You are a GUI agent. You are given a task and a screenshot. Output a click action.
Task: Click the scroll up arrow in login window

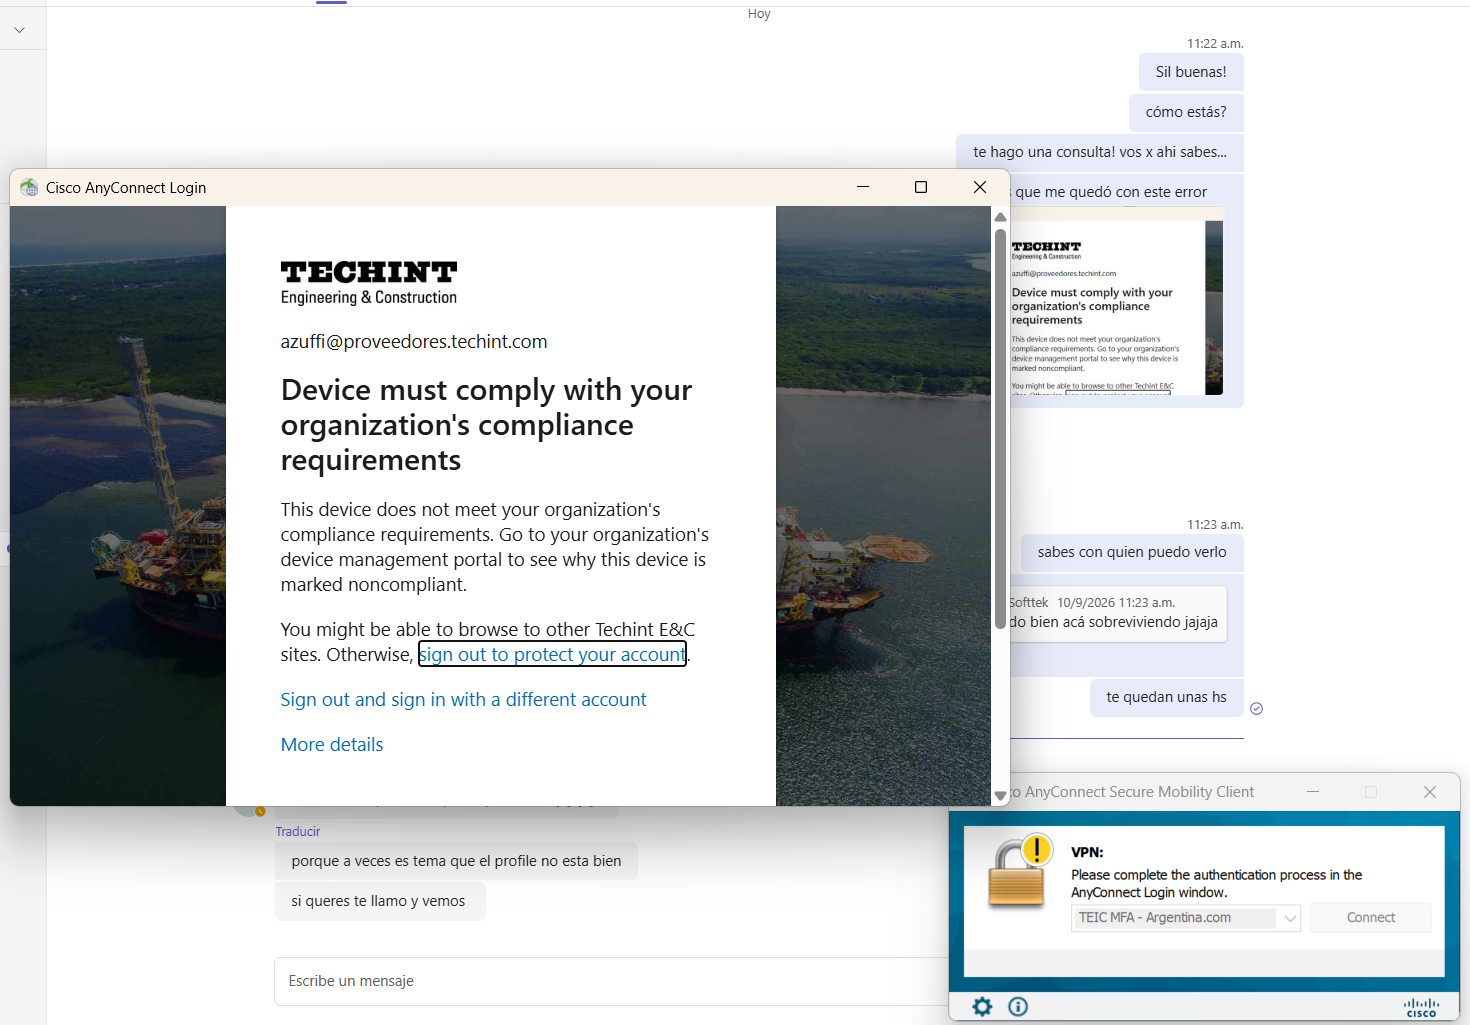pos(1000,217)
